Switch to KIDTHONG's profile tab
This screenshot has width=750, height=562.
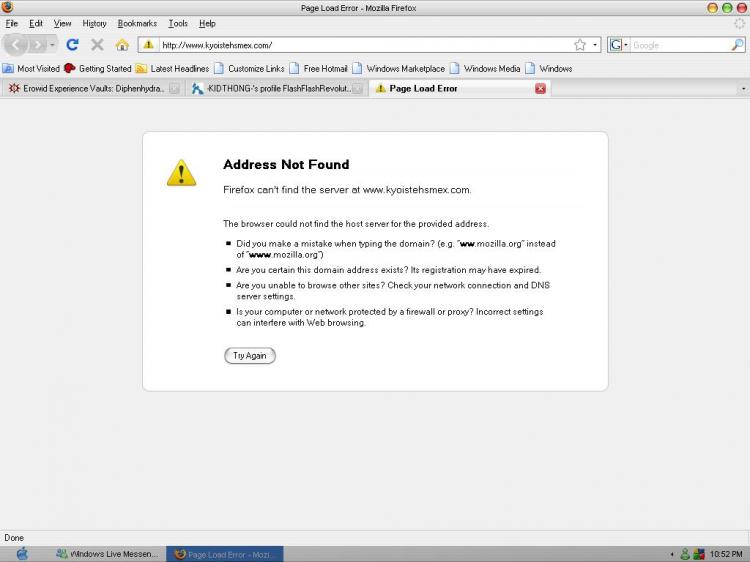tap(270, 88)
